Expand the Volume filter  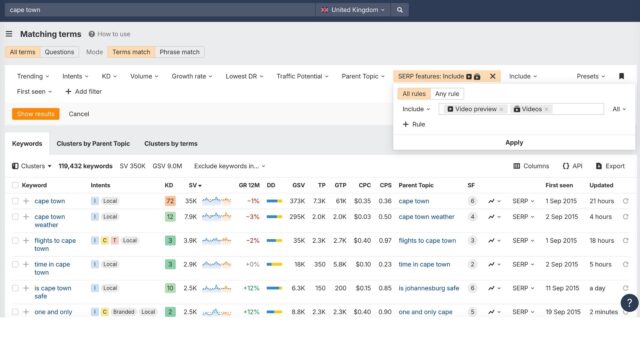point(144,76)
